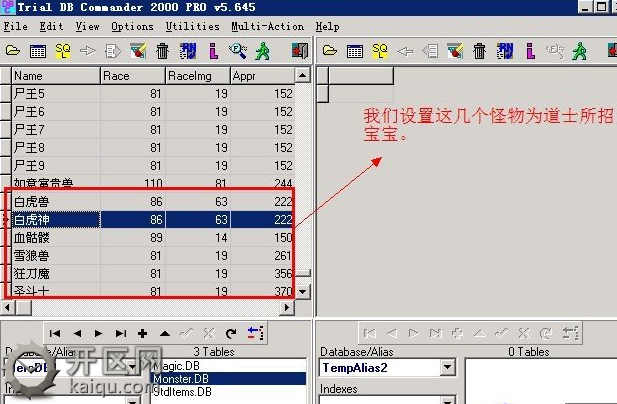Viewport: 617px width, 404px height.
Task: Click the green running man icon in left toolbar
Action: point(263,50)
